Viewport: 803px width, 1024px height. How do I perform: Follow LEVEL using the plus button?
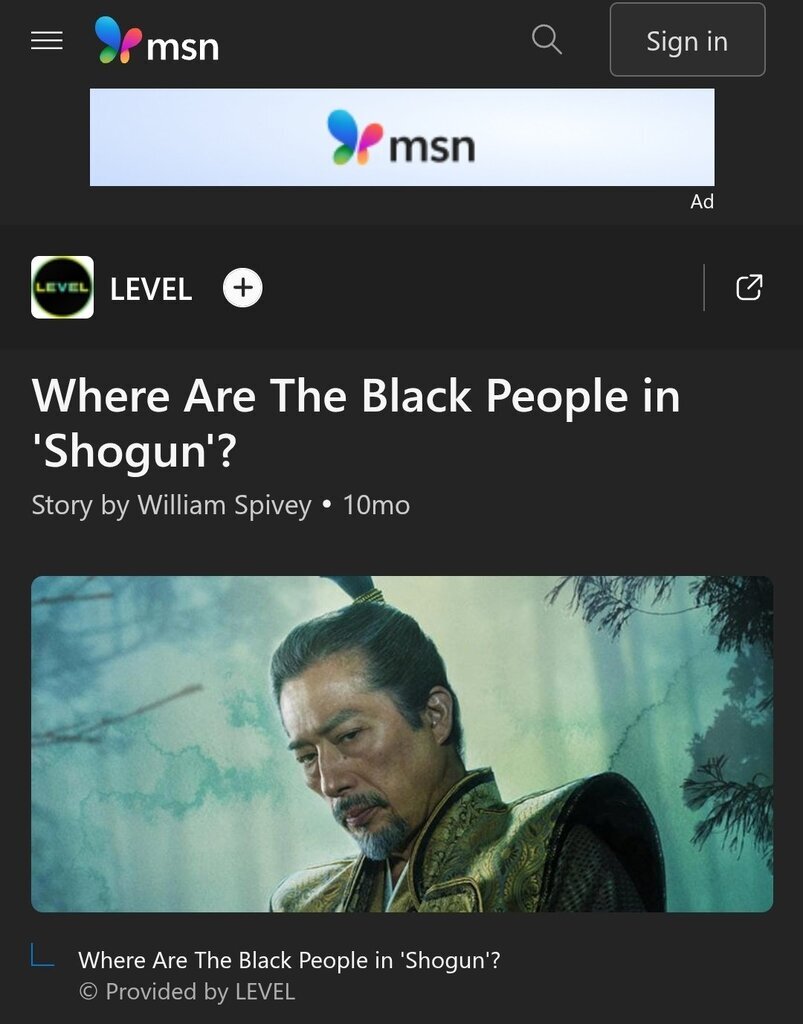[243, 287]
